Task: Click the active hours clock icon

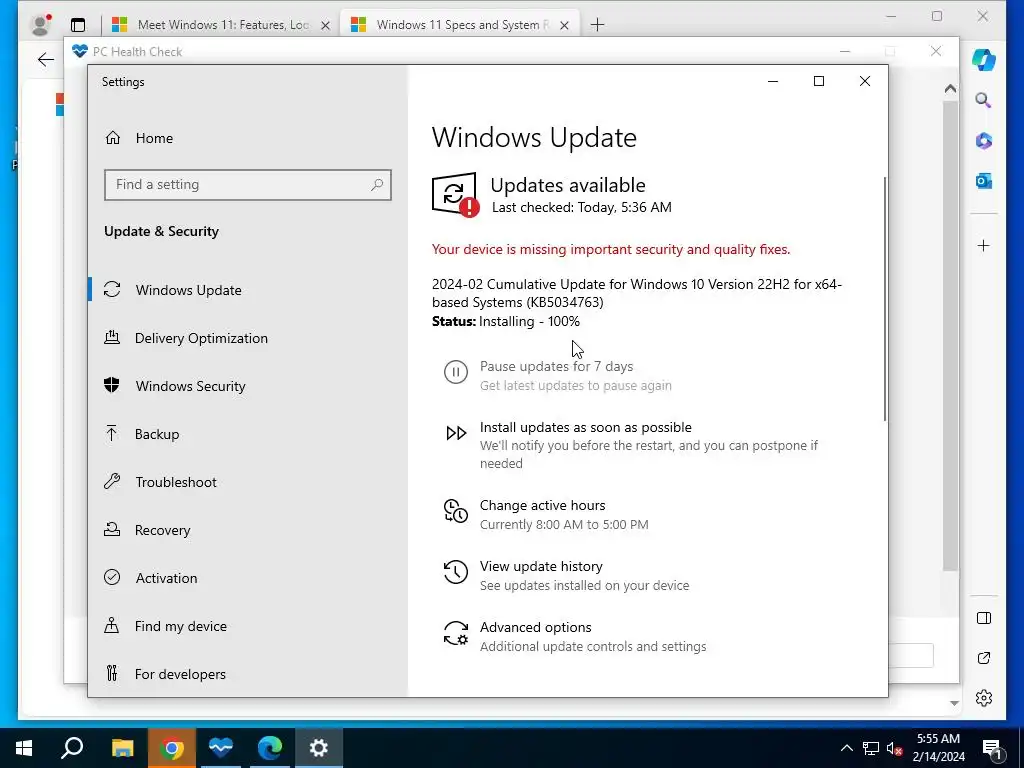Action: tap(456, 511)
